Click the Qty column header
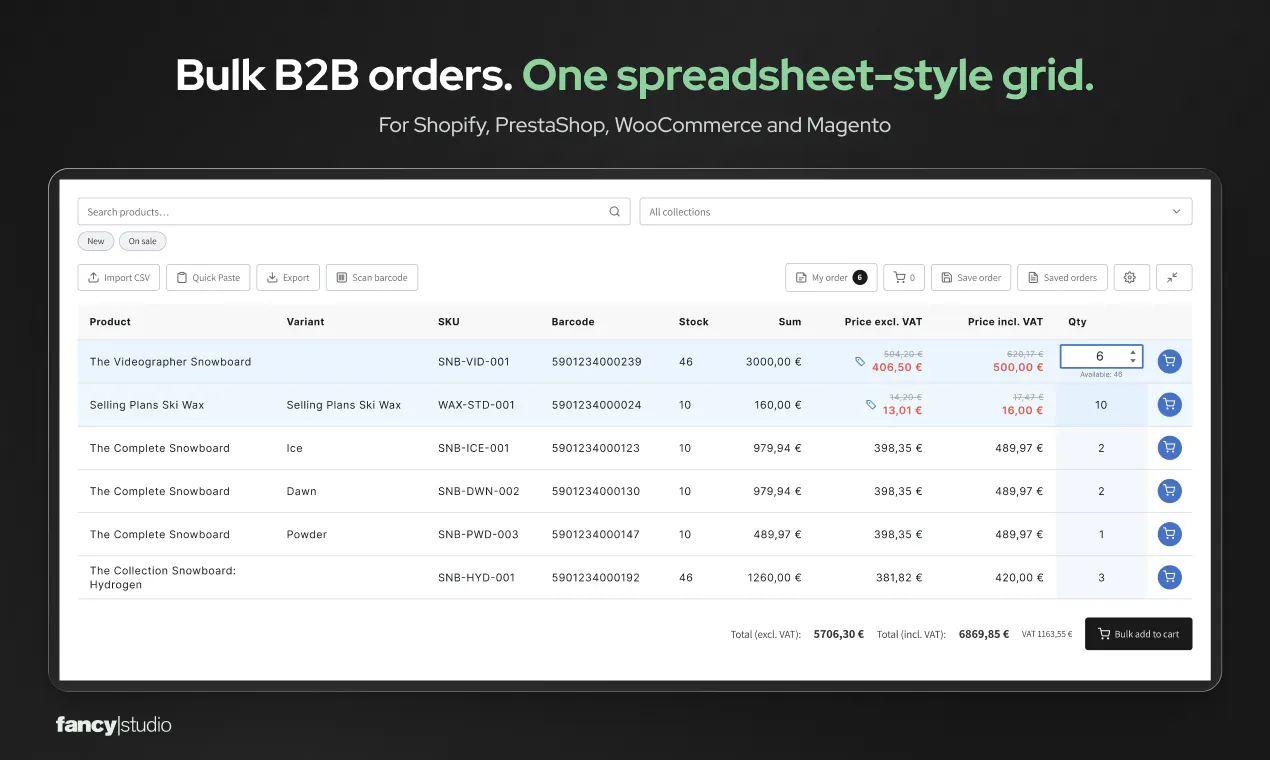Screen dimensions: 1270x760 coord(1077,322)
